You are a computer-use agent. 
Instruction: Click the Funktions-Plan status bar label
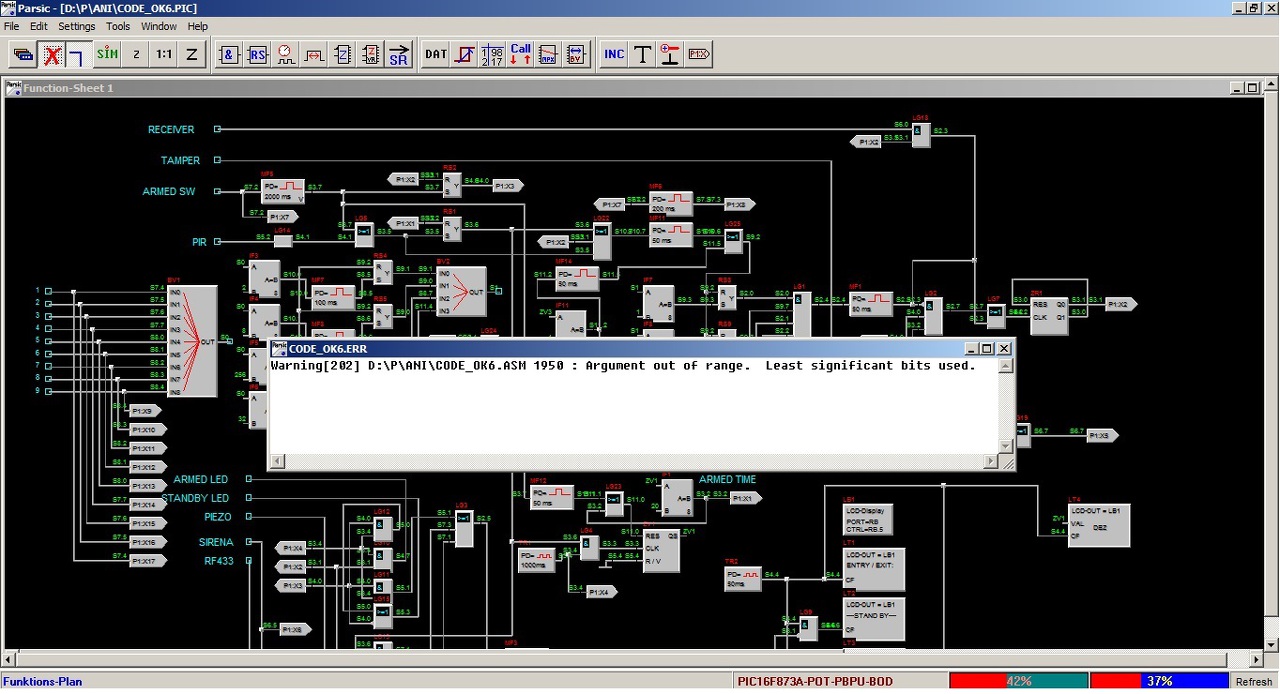coord(42,682)
